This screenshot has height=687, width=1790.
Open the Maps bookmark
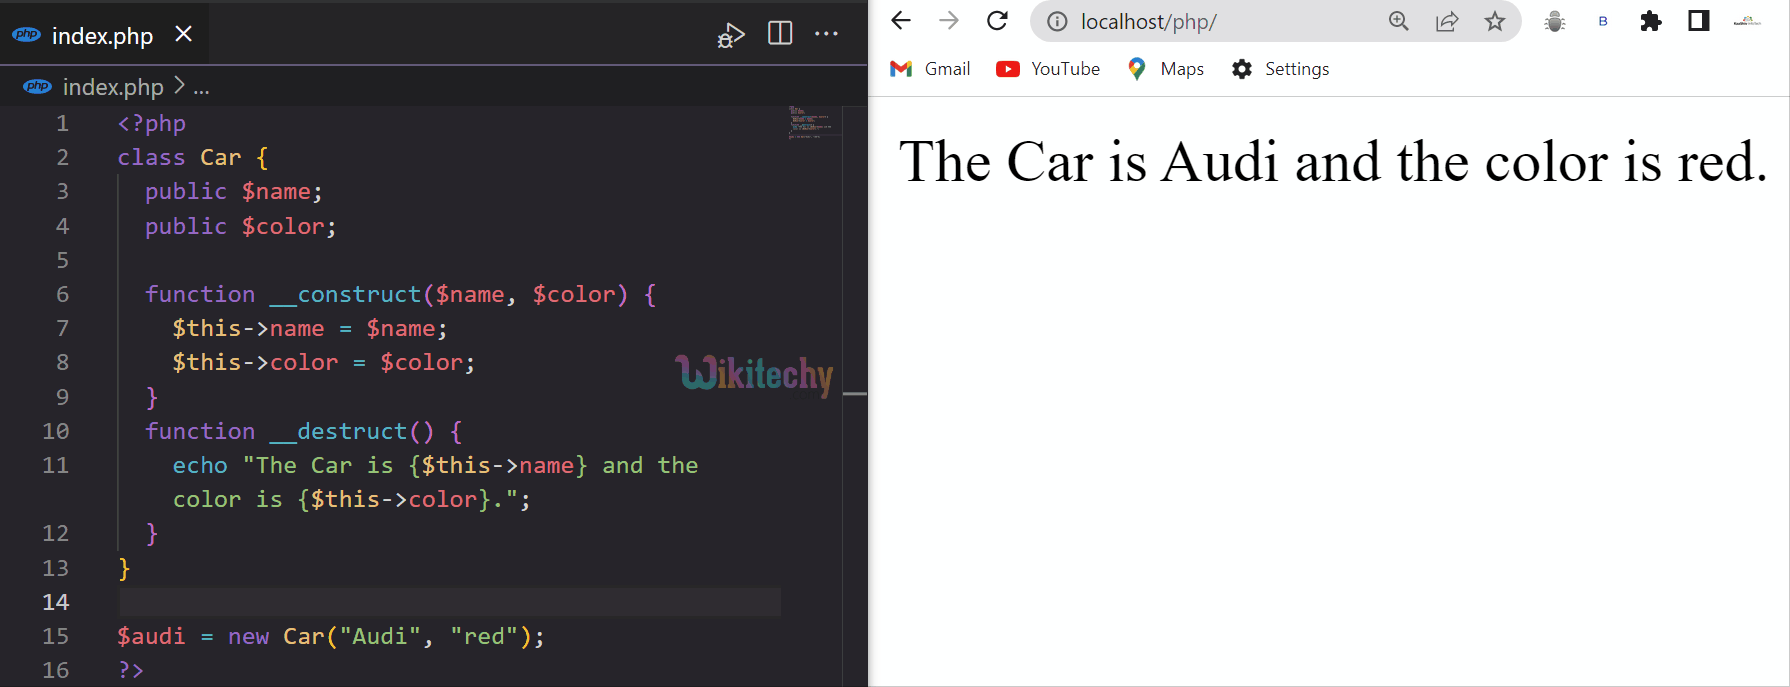(x=1165, y=69)
